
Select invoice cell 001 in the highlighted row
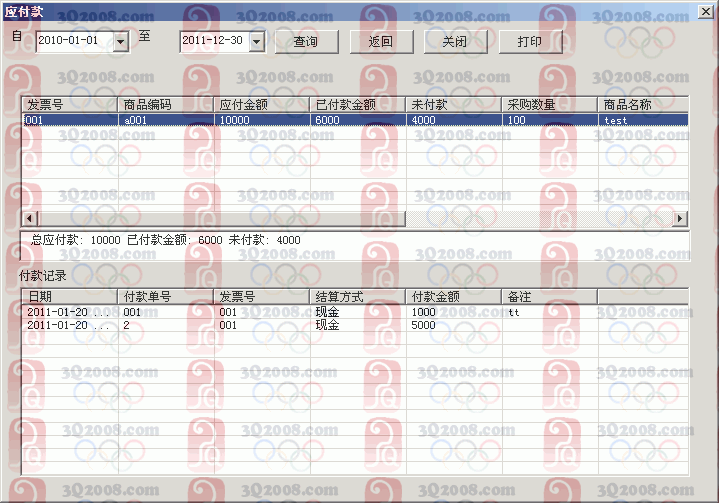[x=70, y=120]
